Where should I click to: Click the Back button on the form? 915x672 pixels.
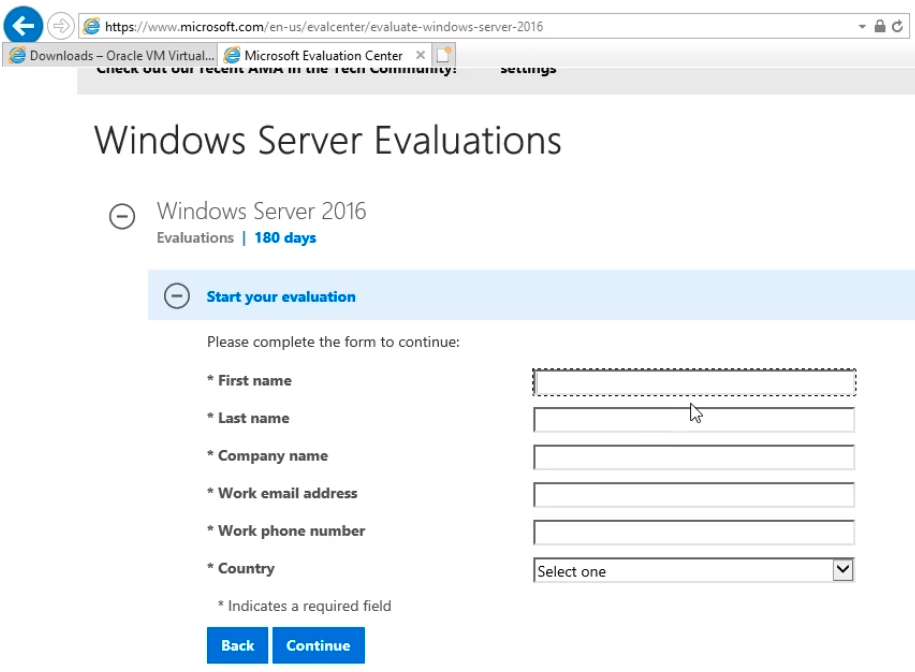click(238, 645)
